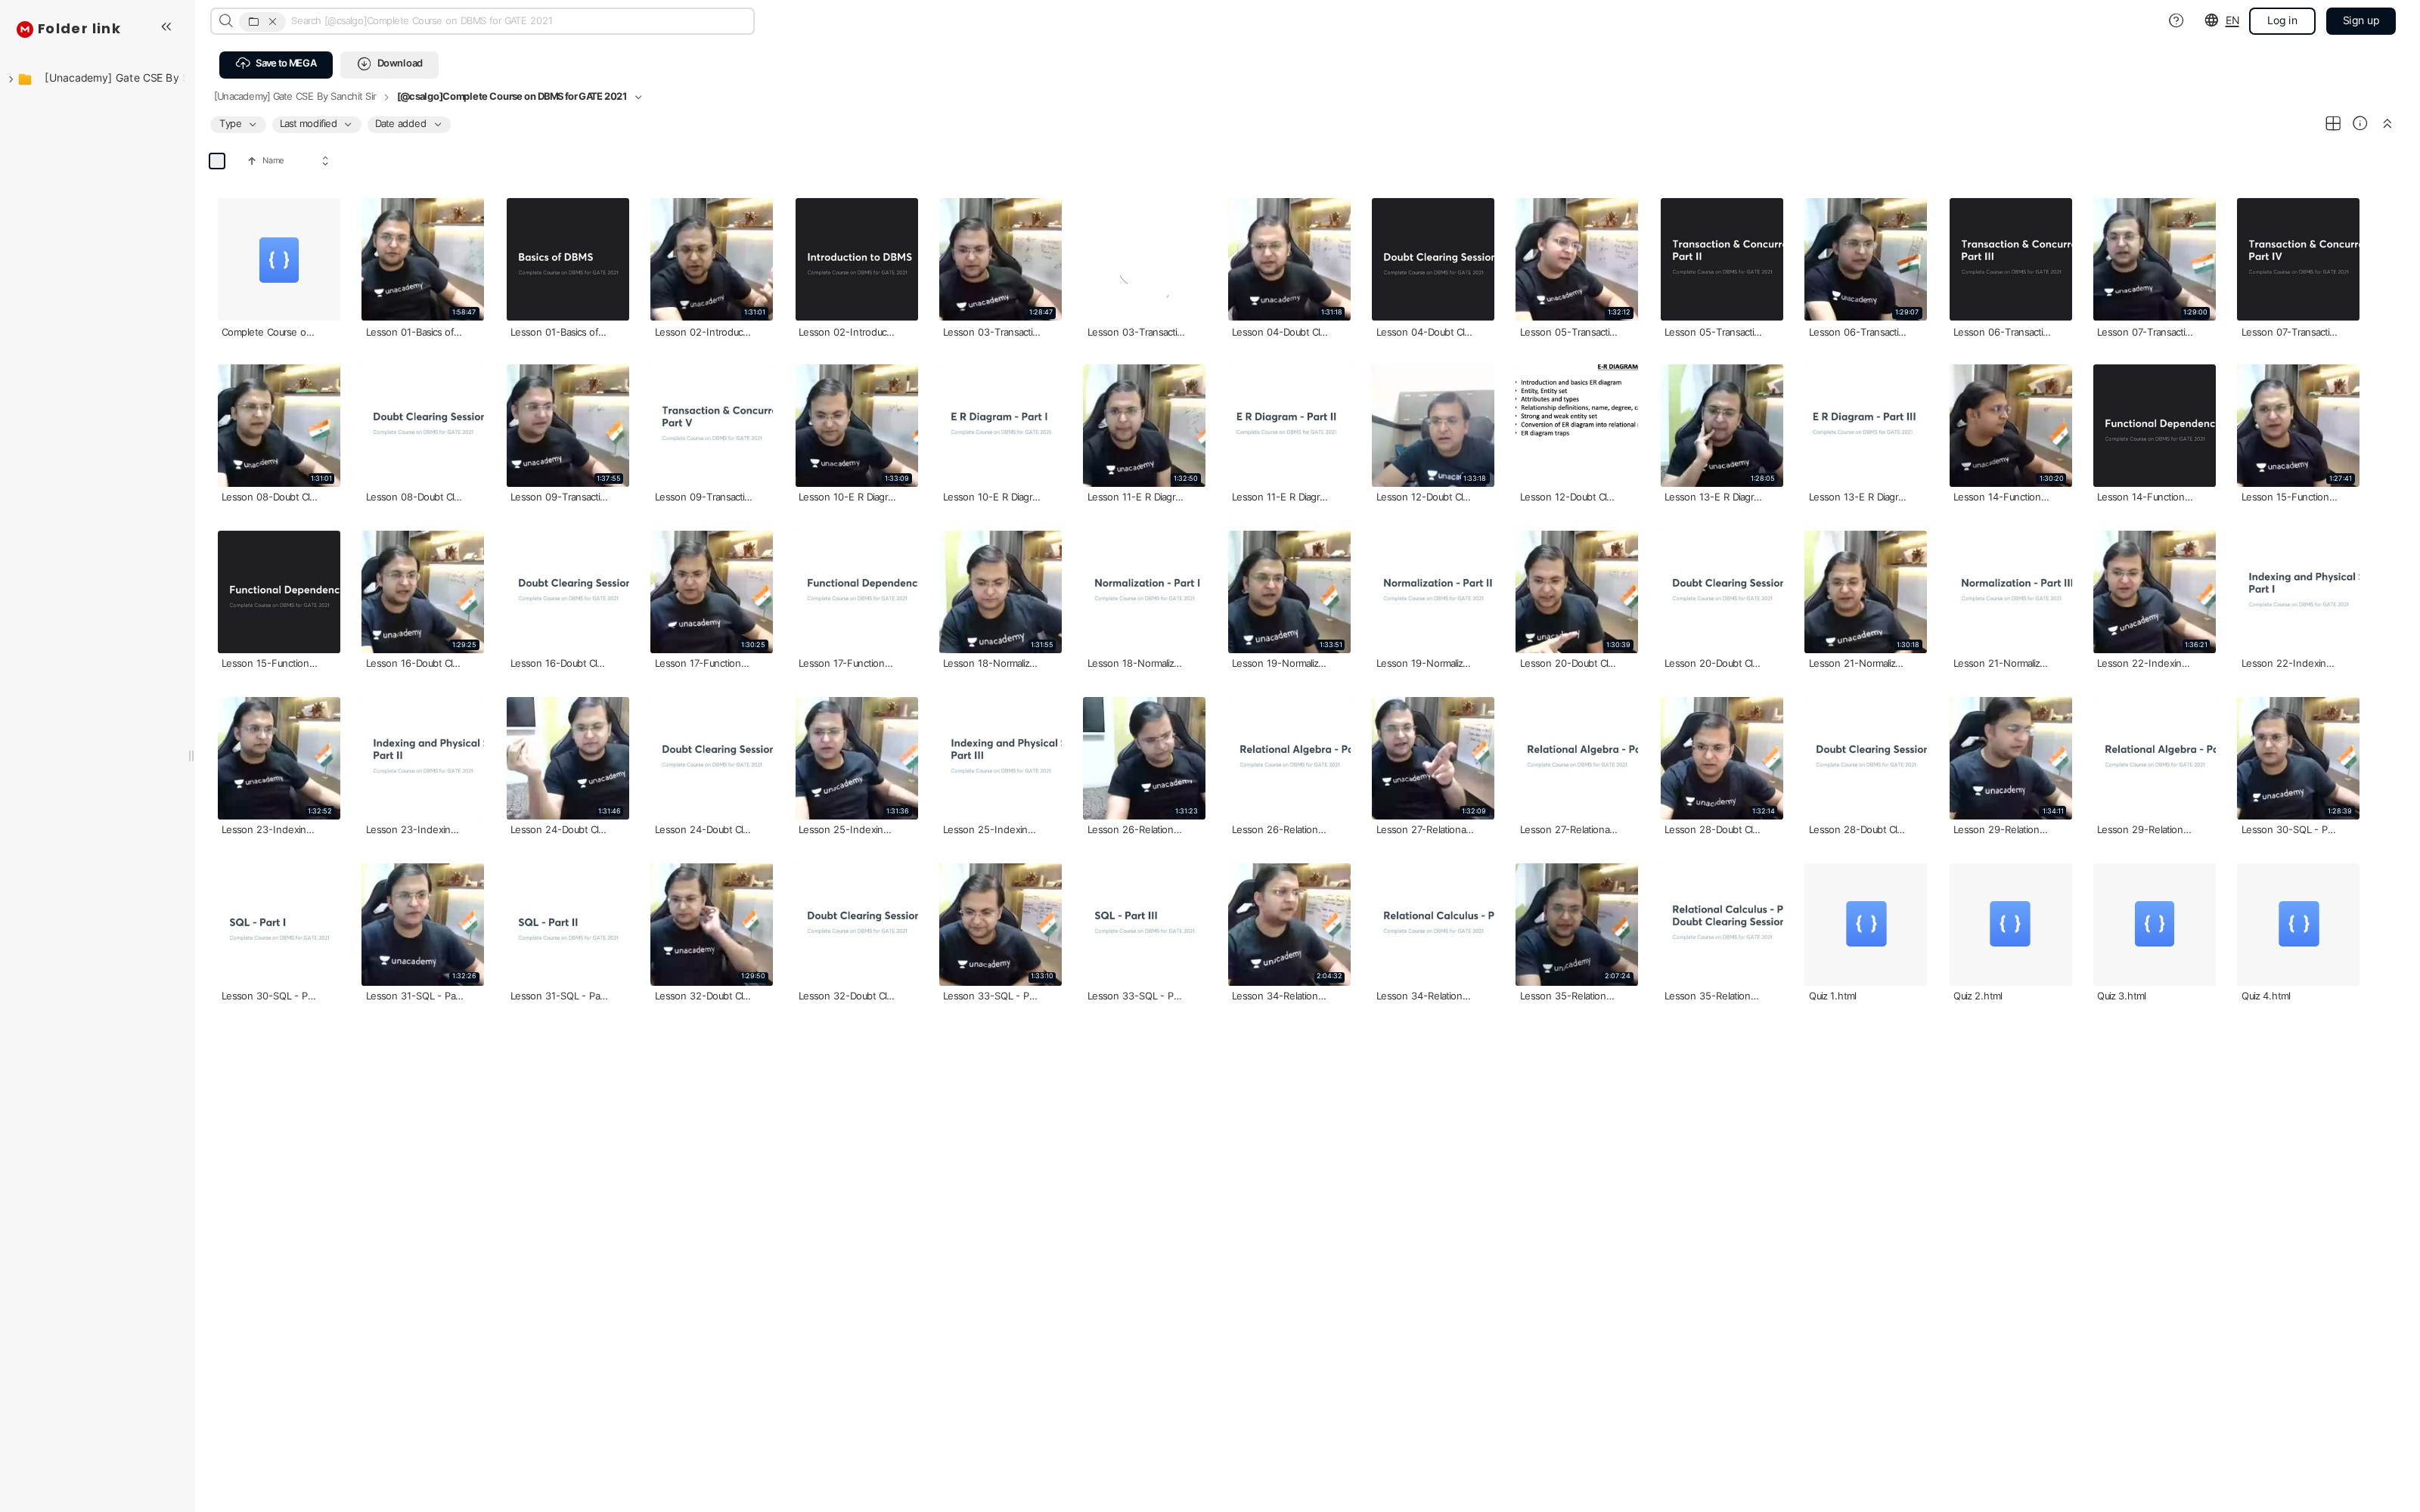
Task: Sort files by Name column
Action: tap(273, 161)
